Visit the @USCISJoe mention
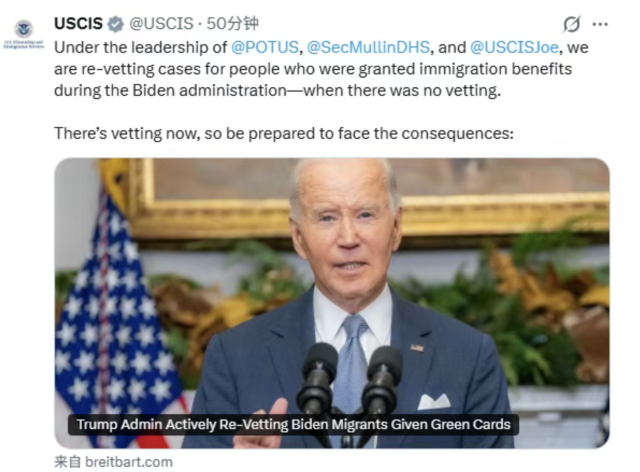This screenshot has height=472, width=640. 514,47
